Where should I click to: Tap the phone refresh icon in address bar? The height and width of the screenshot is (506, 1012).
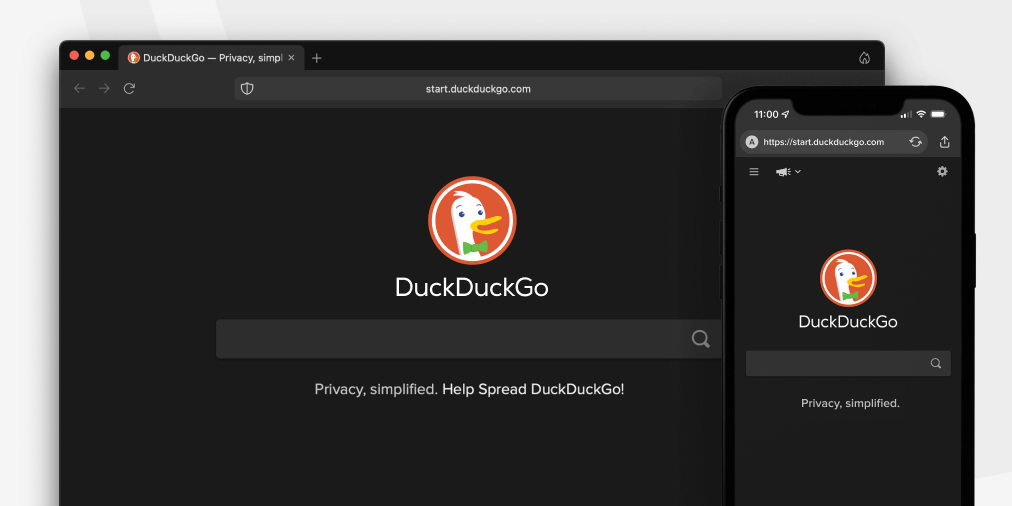[x=915, y=142]
